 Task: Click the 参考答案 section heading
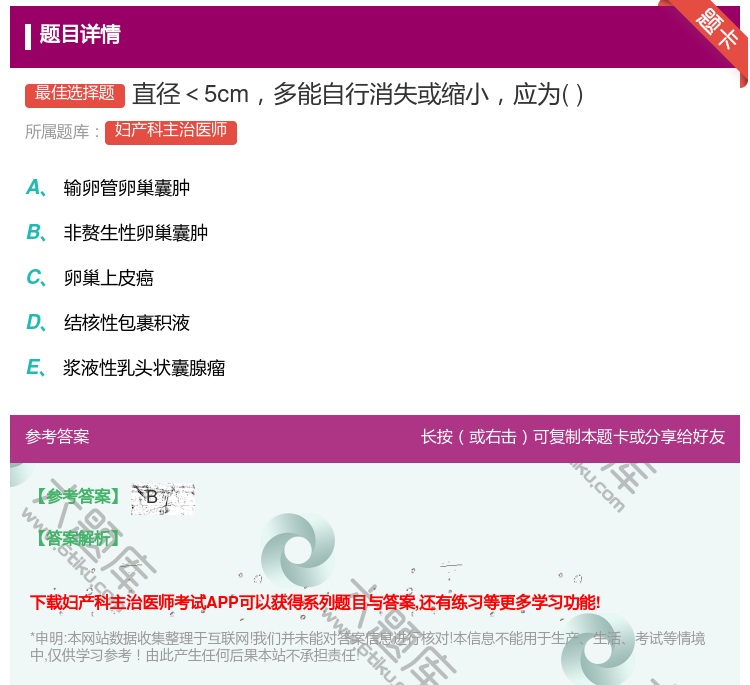57,437
